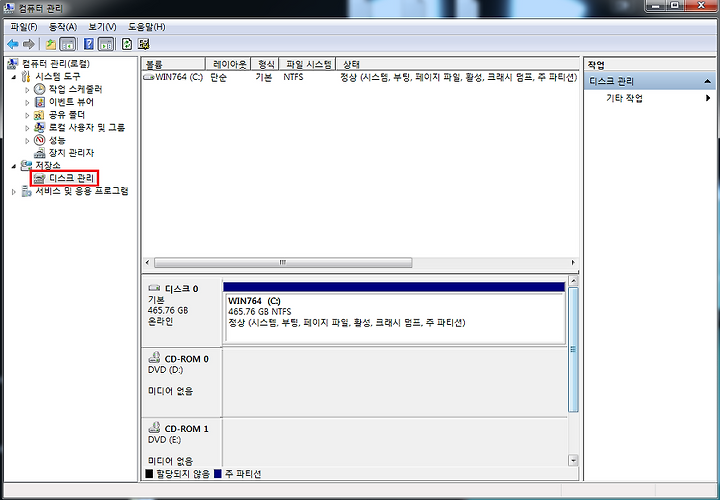The width and height of the screenshot is (720, 500).
Task: Select 컴퓨터 관리(로컬) root node
Action: click(x=56, y=64)
